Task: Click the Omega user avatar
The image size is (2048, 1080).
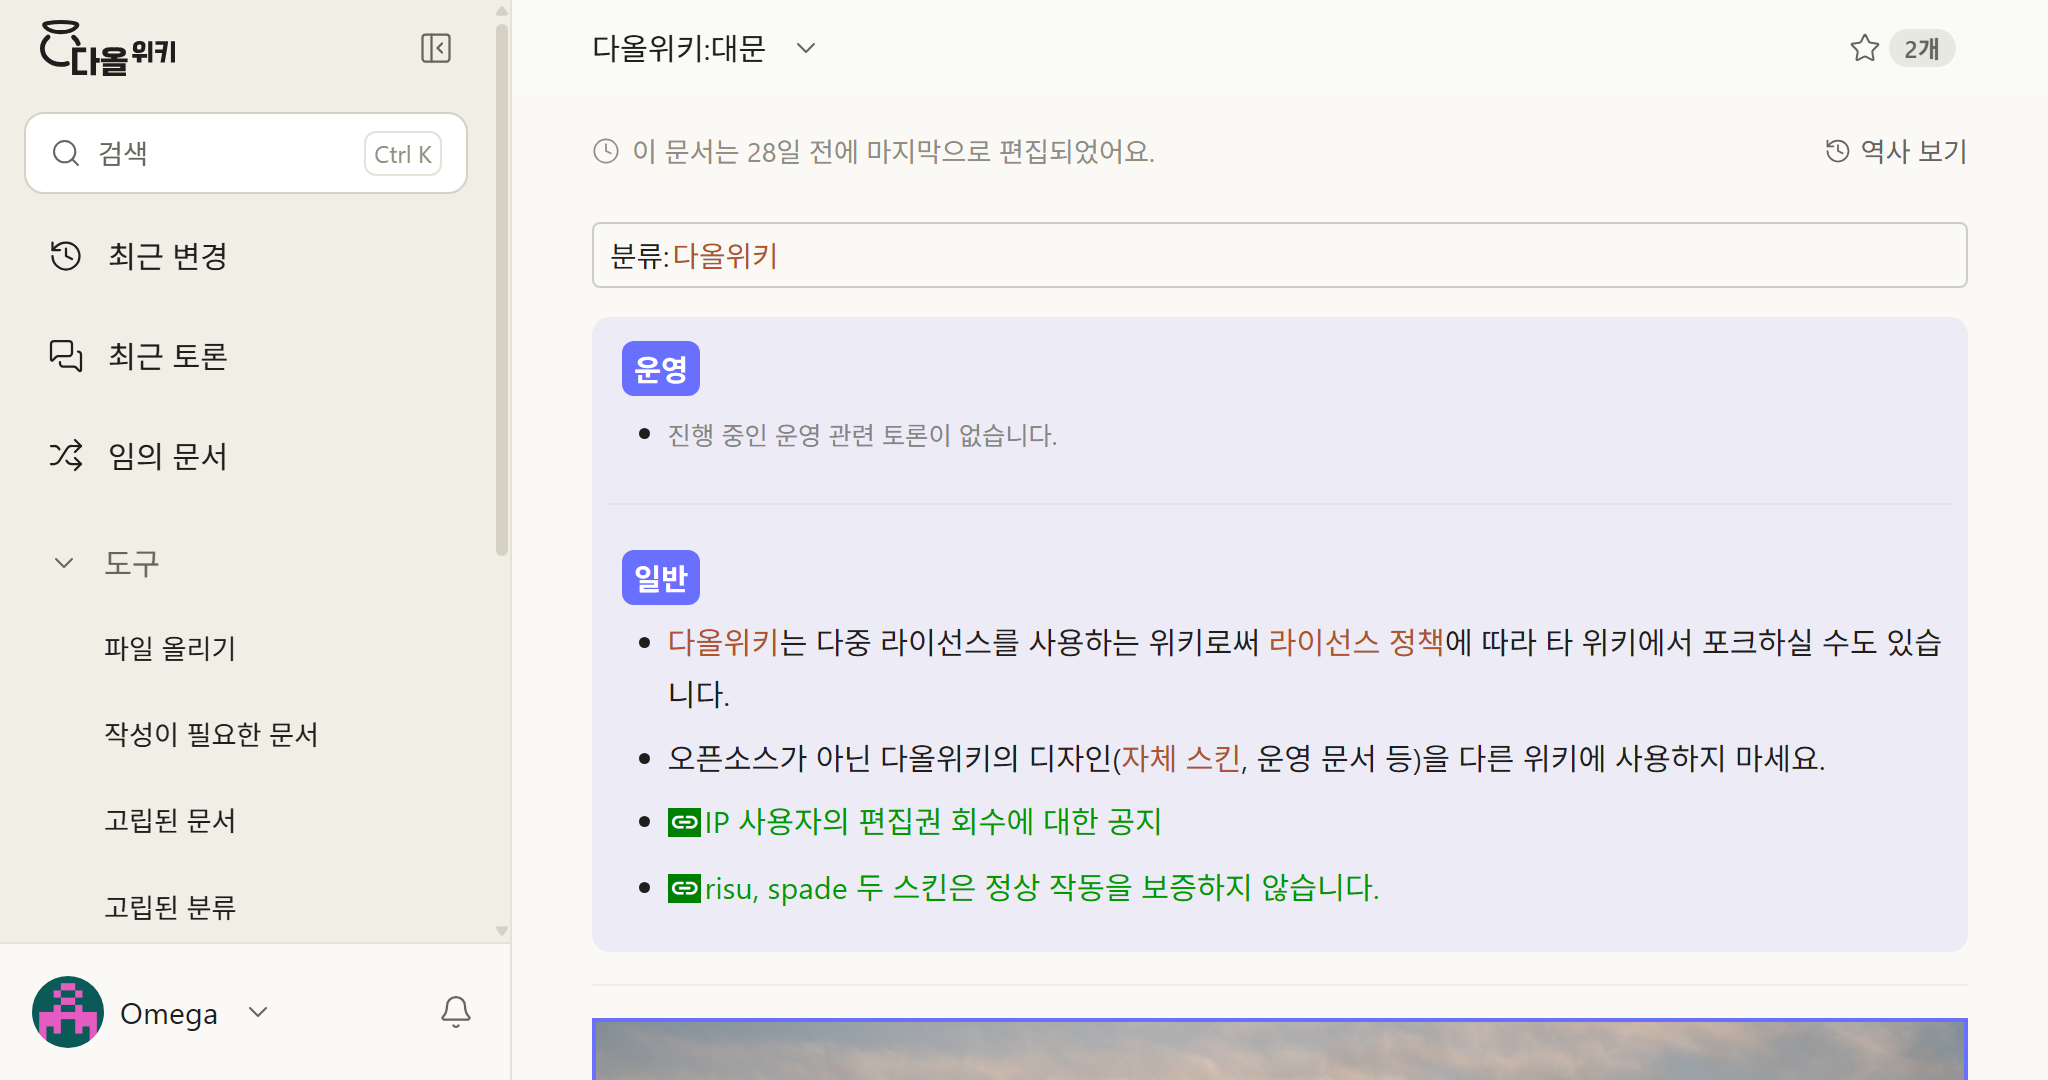Action: [68, 1012]
